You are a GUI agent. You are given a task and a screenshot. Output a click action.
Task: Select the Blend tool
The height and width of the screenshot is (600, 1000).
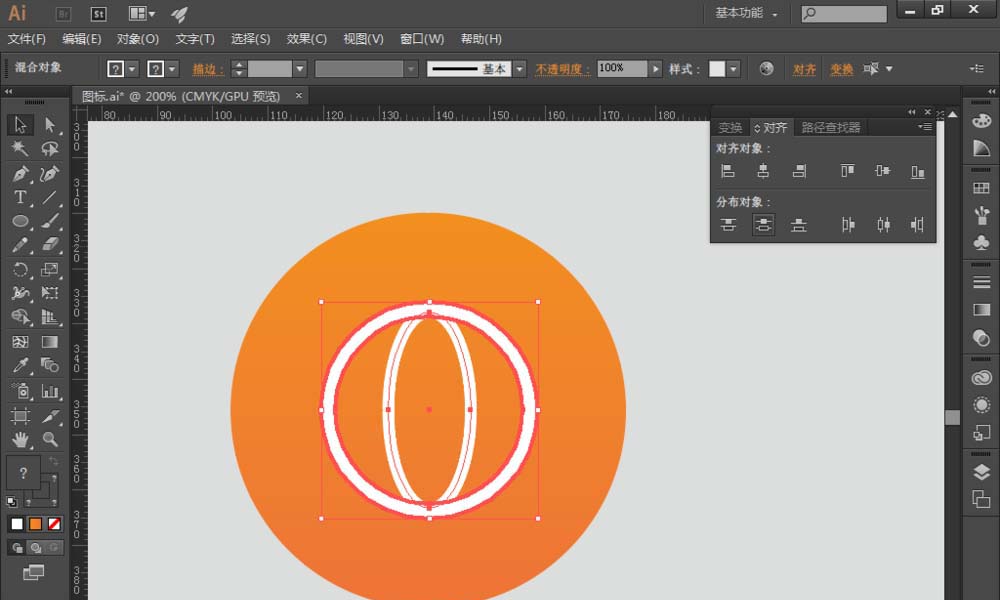pos(50,366)
